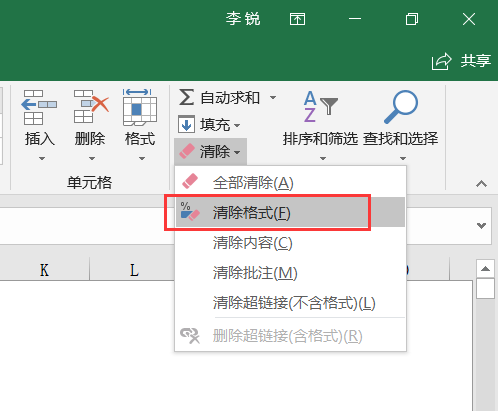
Task: Click the broken link icon of 删除超链接
Action: 190,335
